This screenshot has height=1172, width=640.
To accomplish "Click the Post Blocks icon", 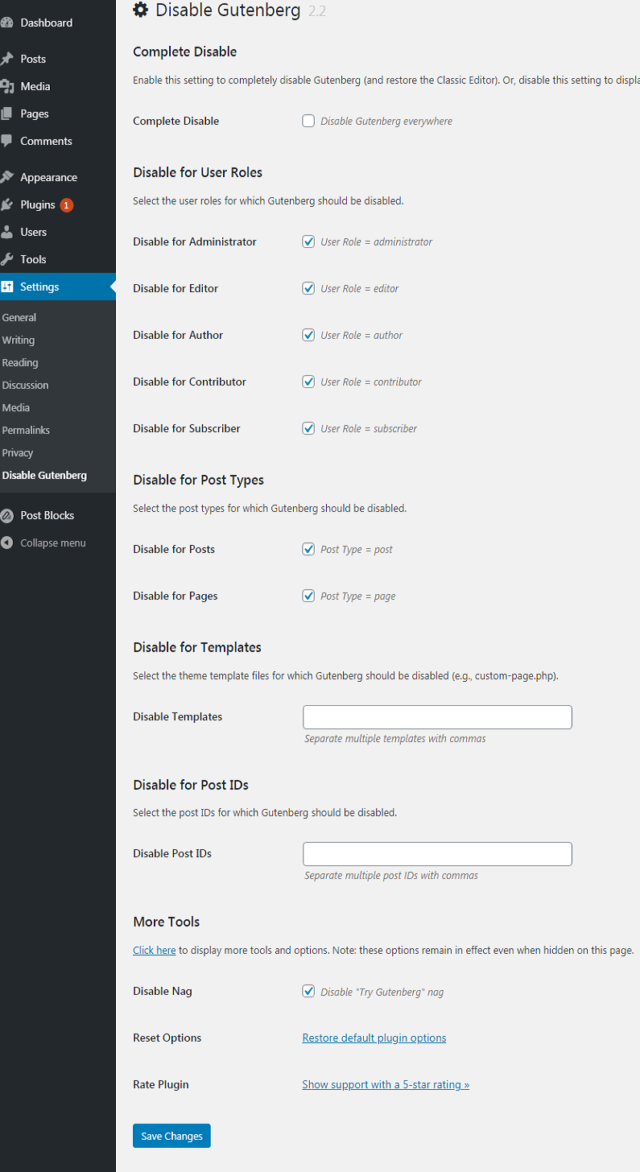I will click(7, 516).
